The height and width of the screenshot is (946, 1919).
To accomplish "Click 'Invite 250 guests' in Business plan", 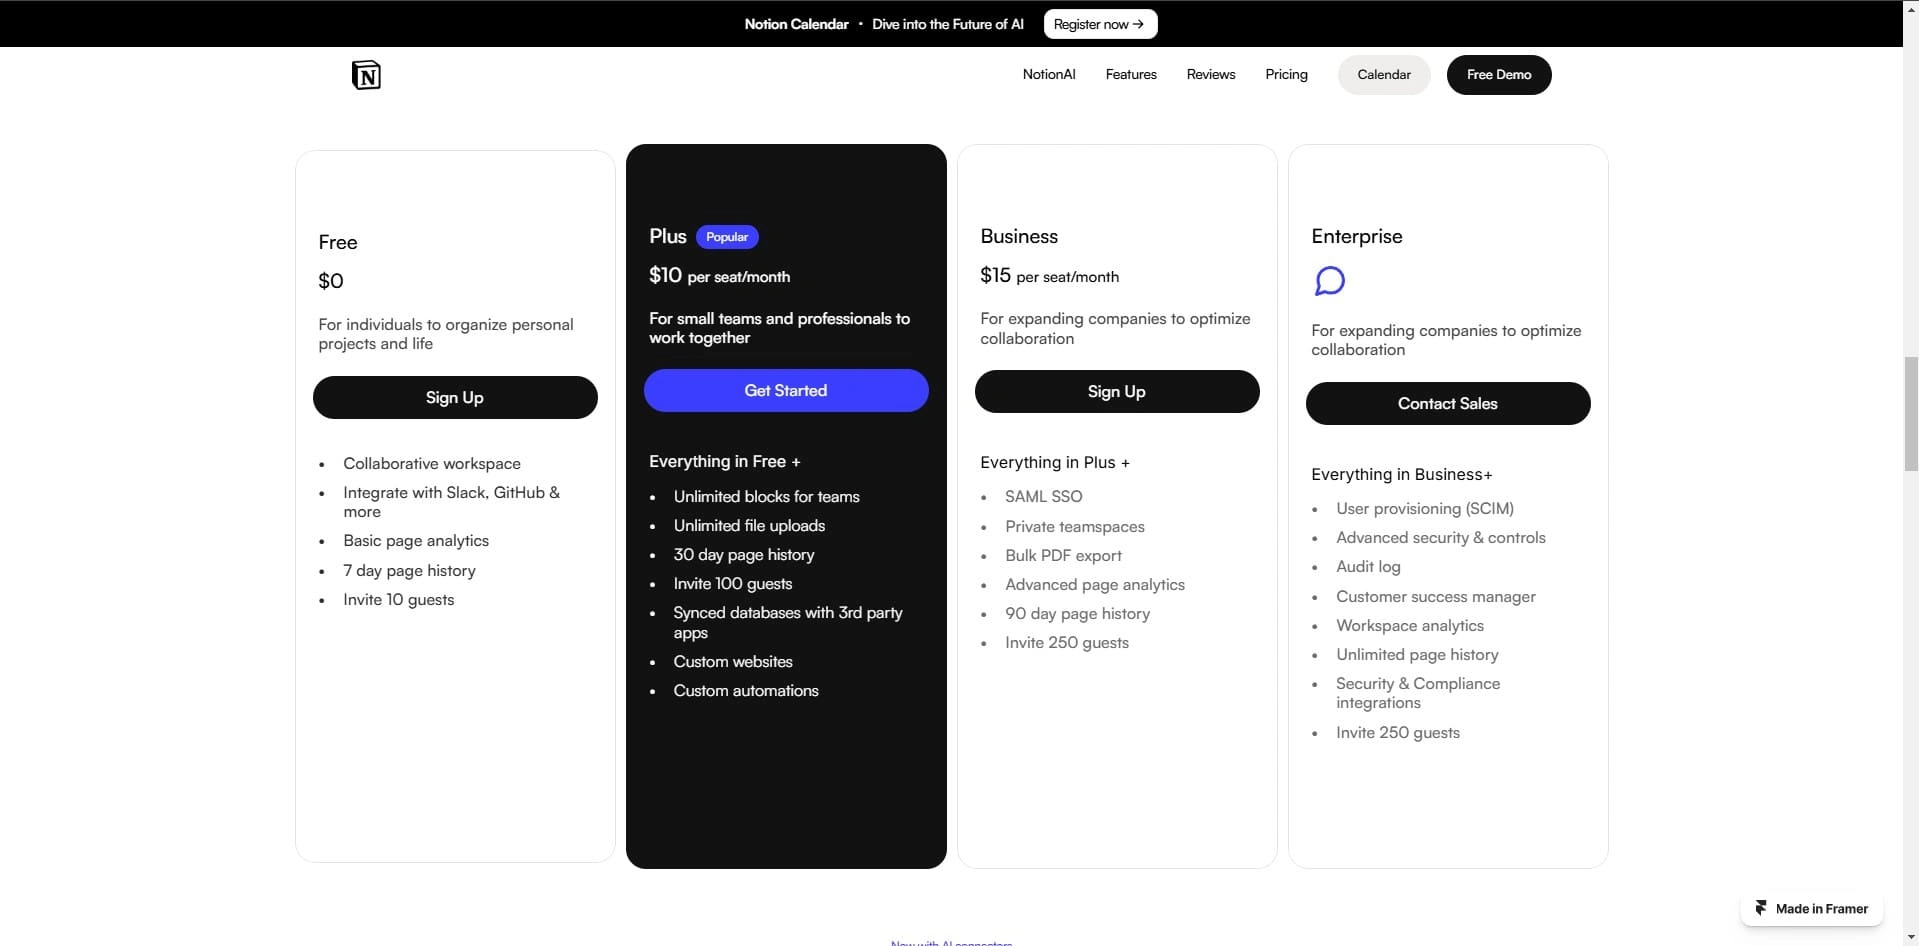I will pyautogui.click(x=1067, y=642).
